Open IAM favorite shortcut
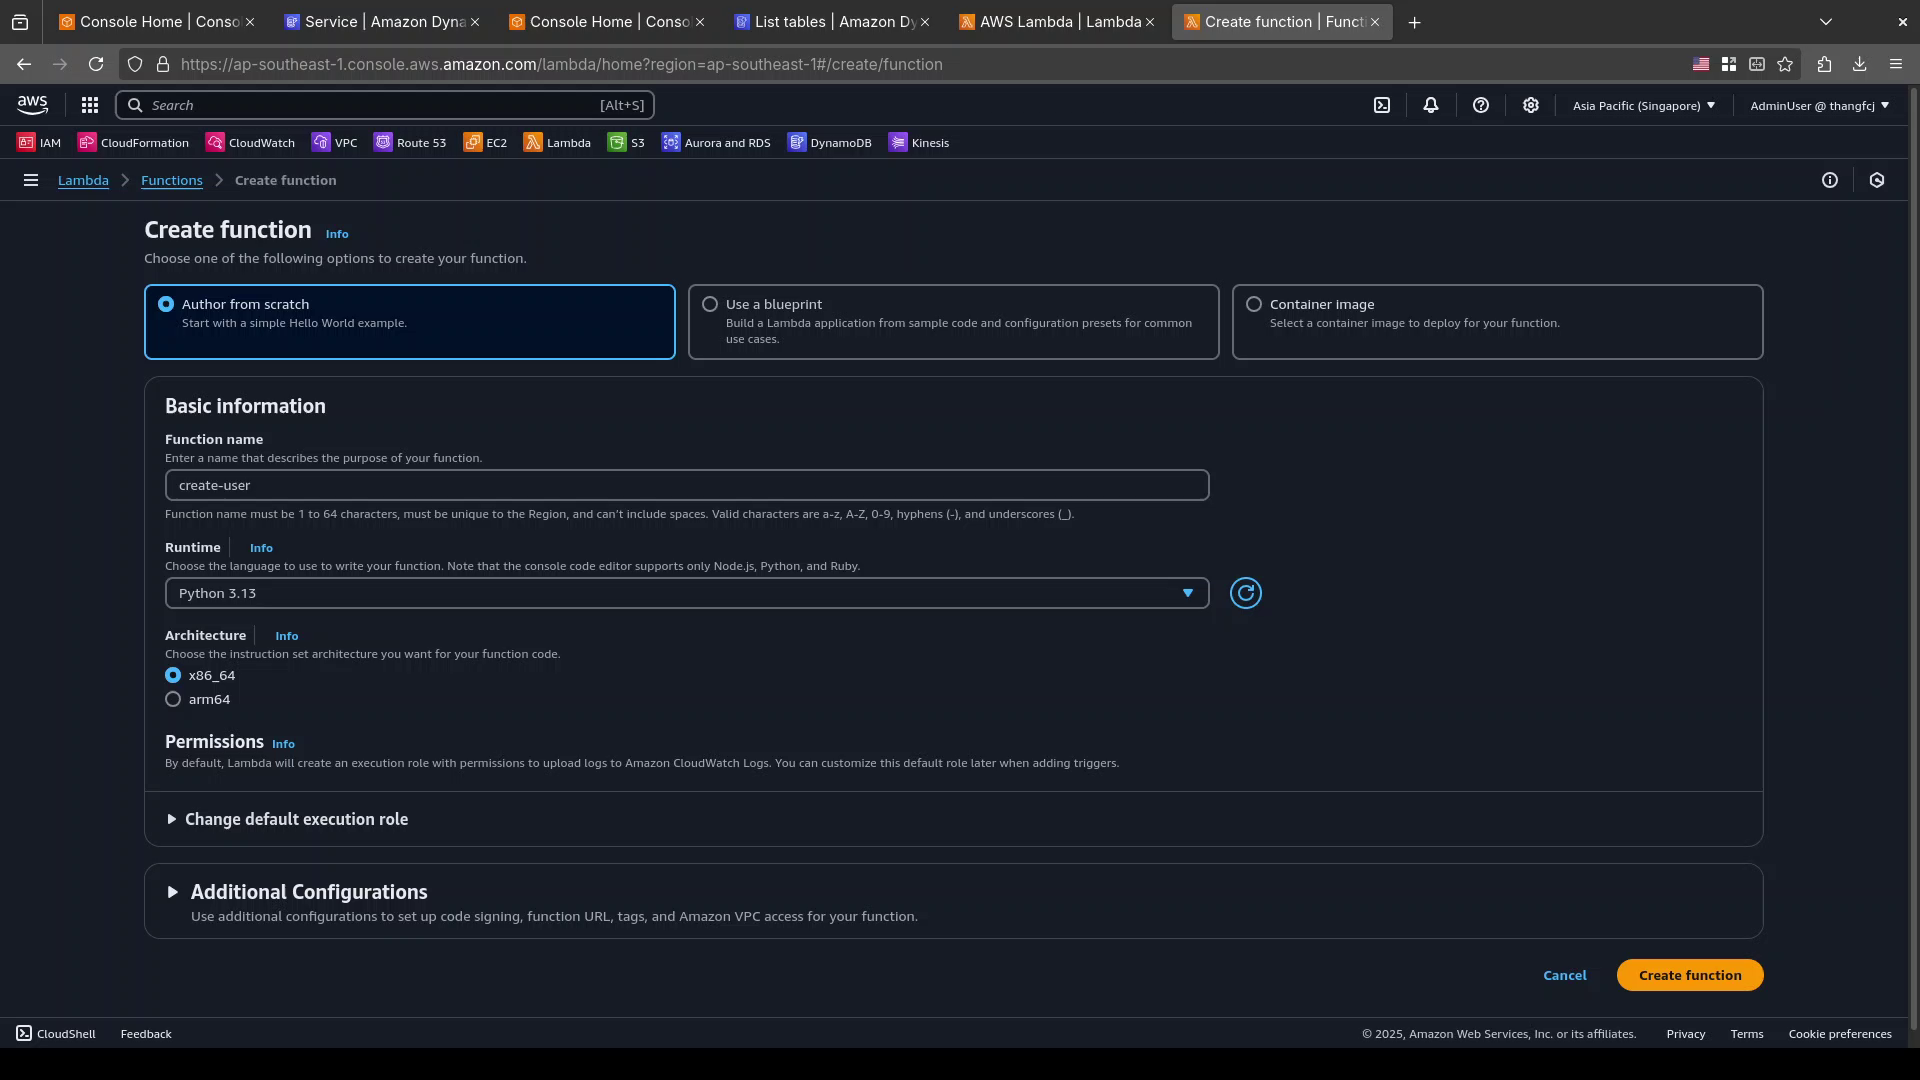 coord(39,143)
